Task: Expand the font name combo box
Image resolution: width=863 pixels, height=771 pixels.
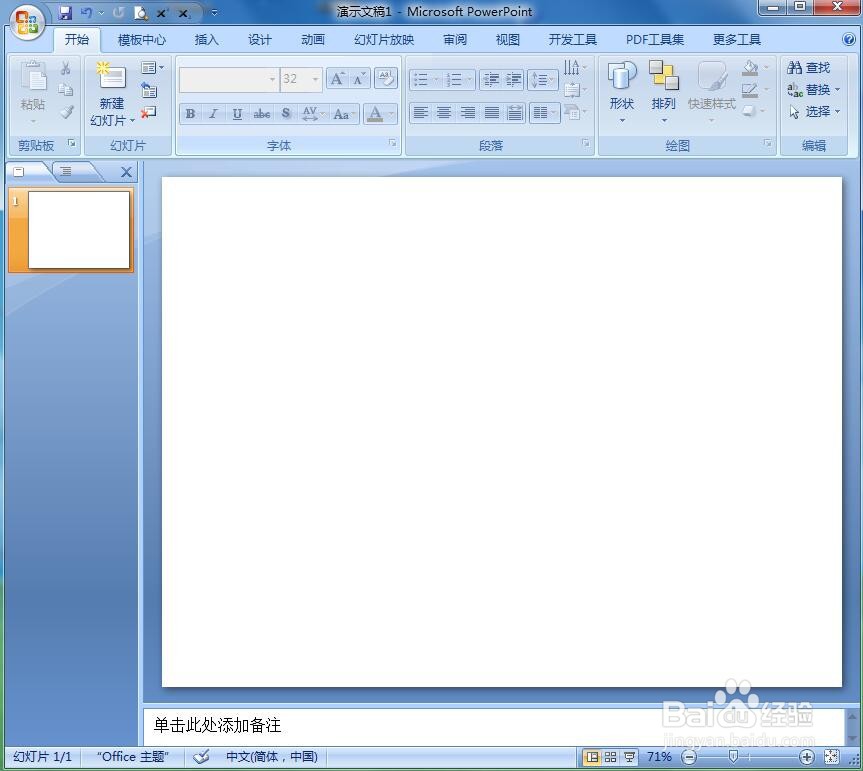Action: [x=272, y=79]
